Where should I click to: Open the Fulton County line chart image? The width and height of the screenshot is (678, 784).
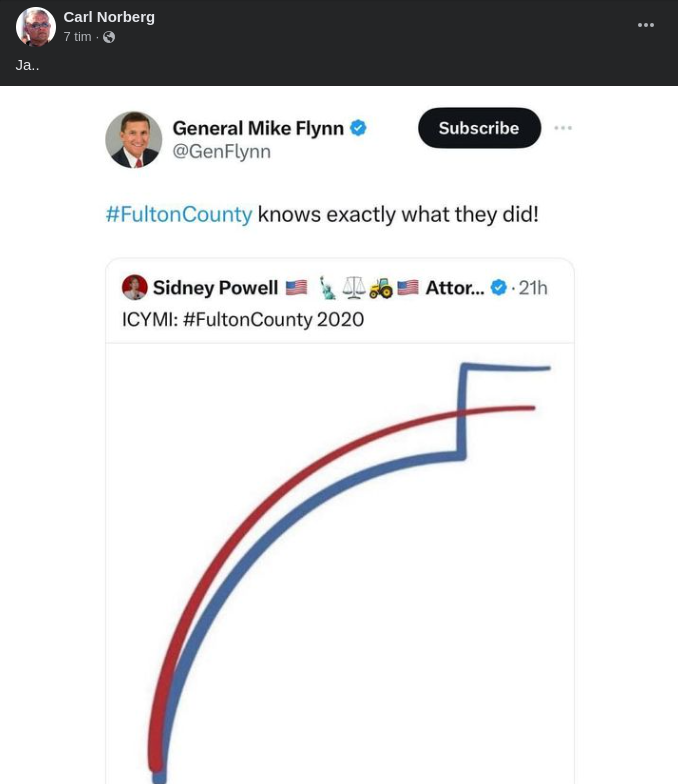[340, 560]
